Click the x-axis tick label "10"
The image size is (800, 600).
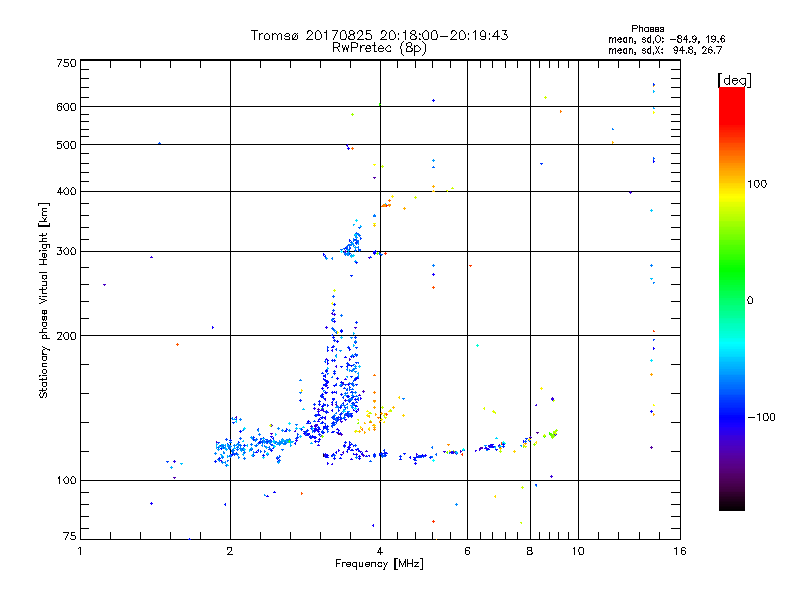click(x=578, y=551)
